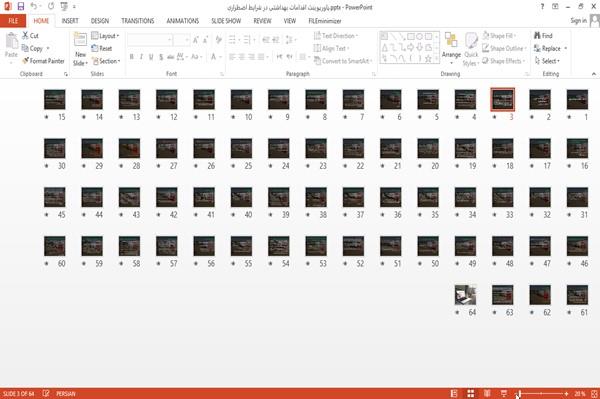Click Select in the Editing group
The height and width of the screenshot is (399, 600).
click(547, 61)
